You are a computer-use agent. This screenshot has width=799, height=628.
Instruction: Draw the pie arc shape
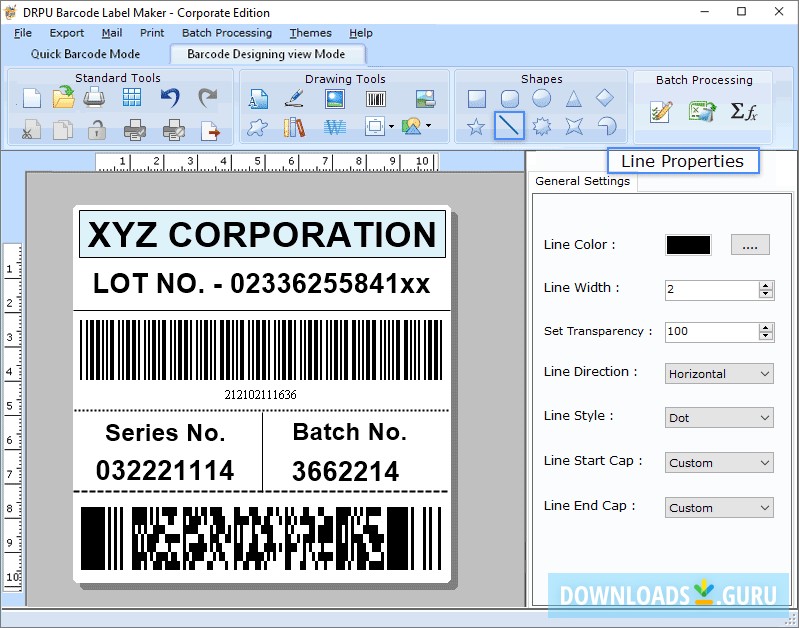tap(606, 126)
